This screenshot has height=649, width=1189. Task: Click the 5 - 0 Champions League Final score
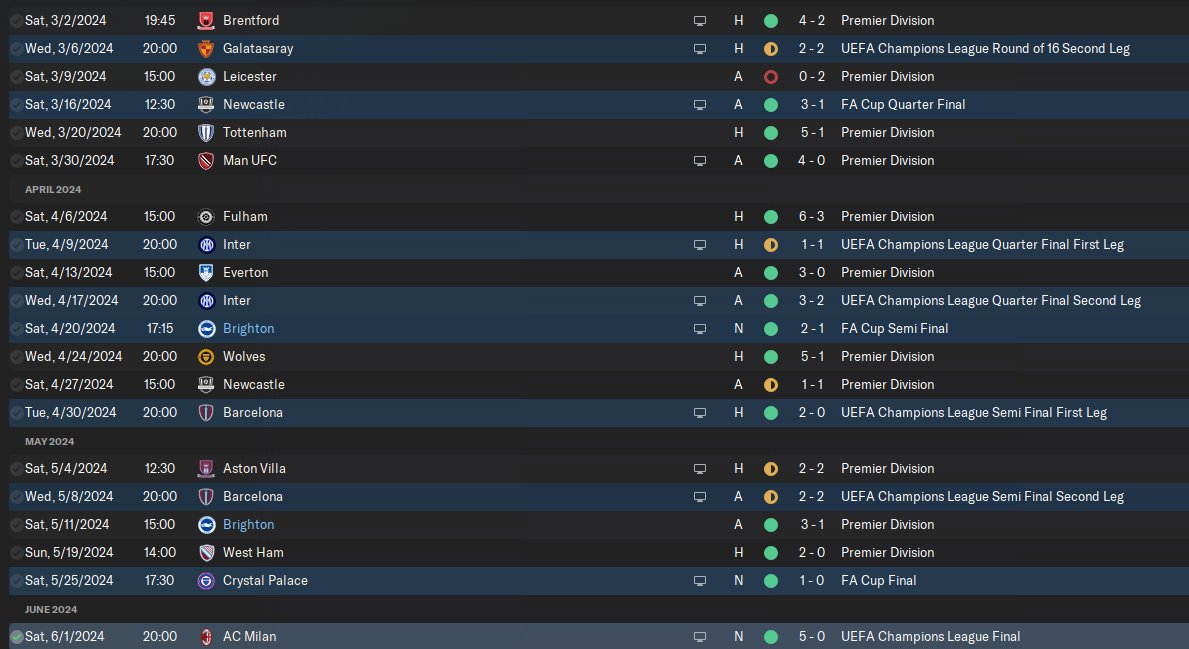coord(811,637)
